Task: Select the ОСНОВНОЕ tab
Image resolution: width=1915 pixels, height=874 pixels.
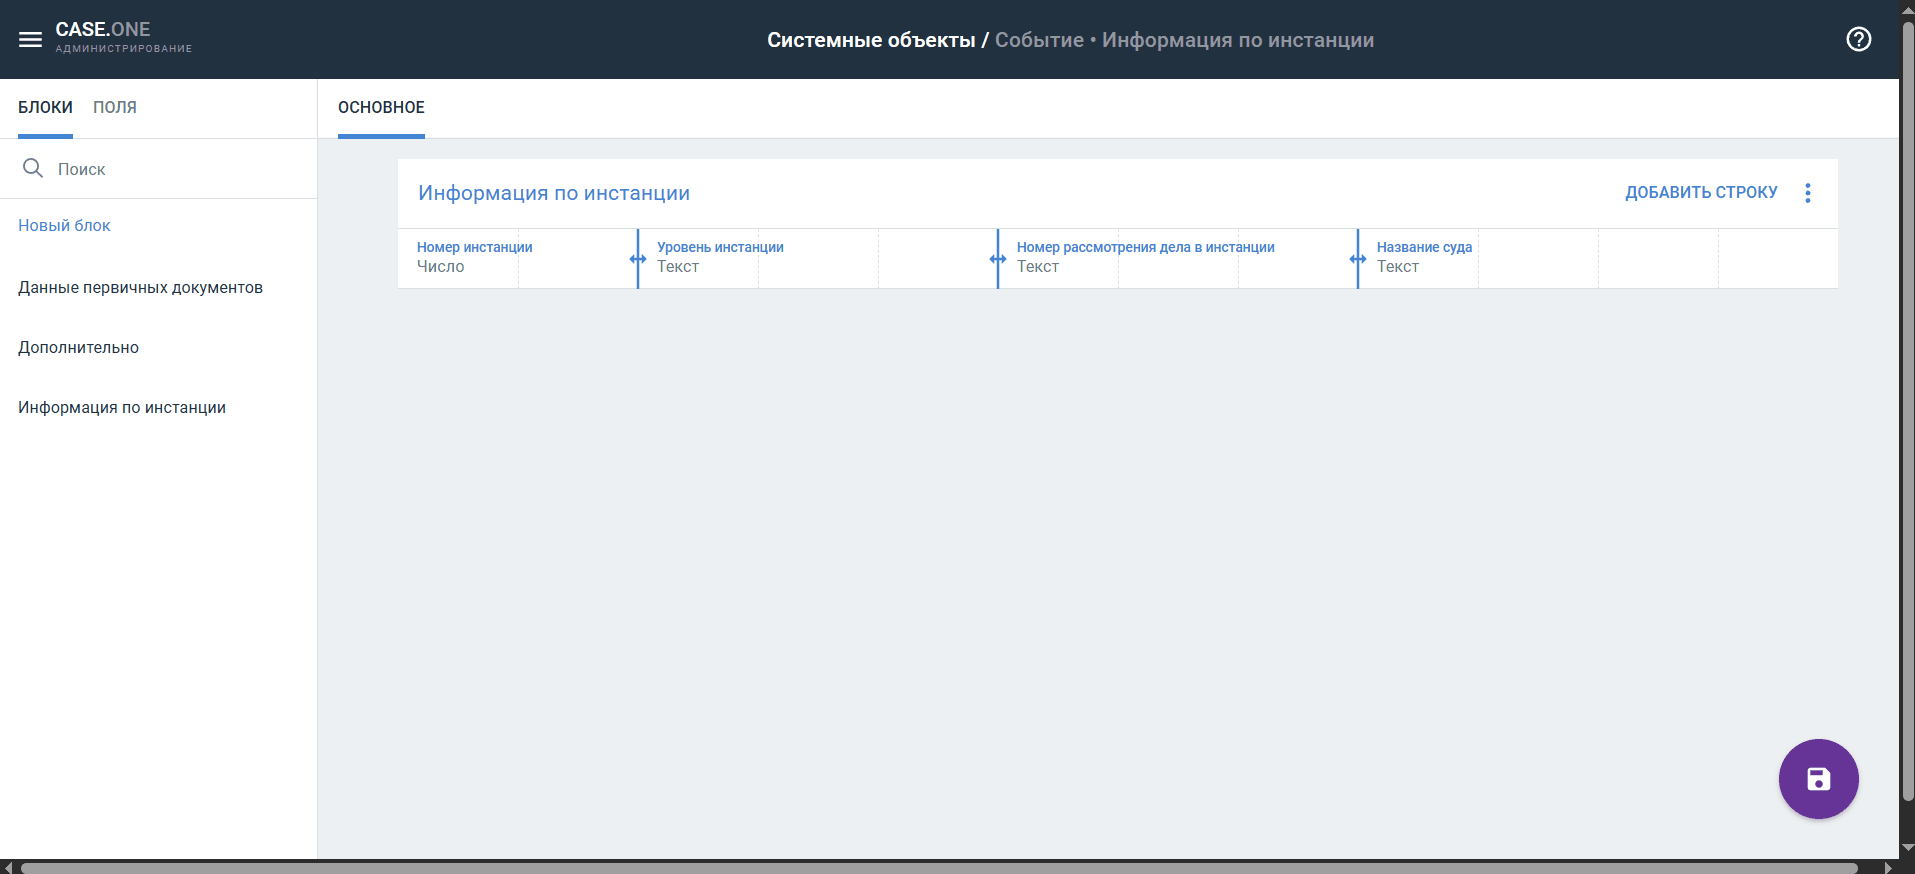Action: [381, 107]
